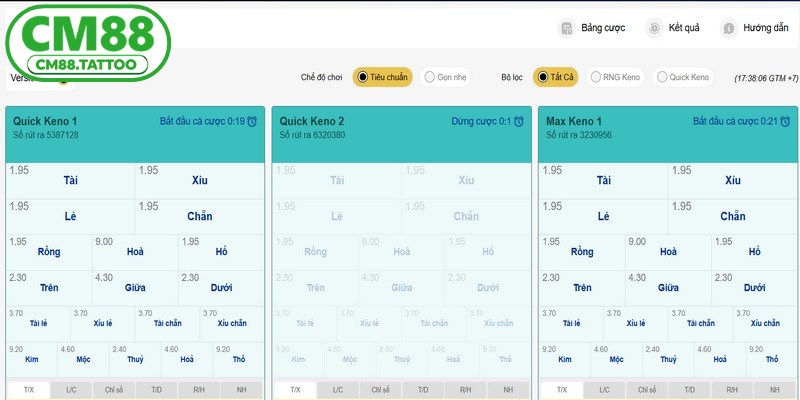Click the CM88 logo
The image size is (800, 400).
pos(88,42)
